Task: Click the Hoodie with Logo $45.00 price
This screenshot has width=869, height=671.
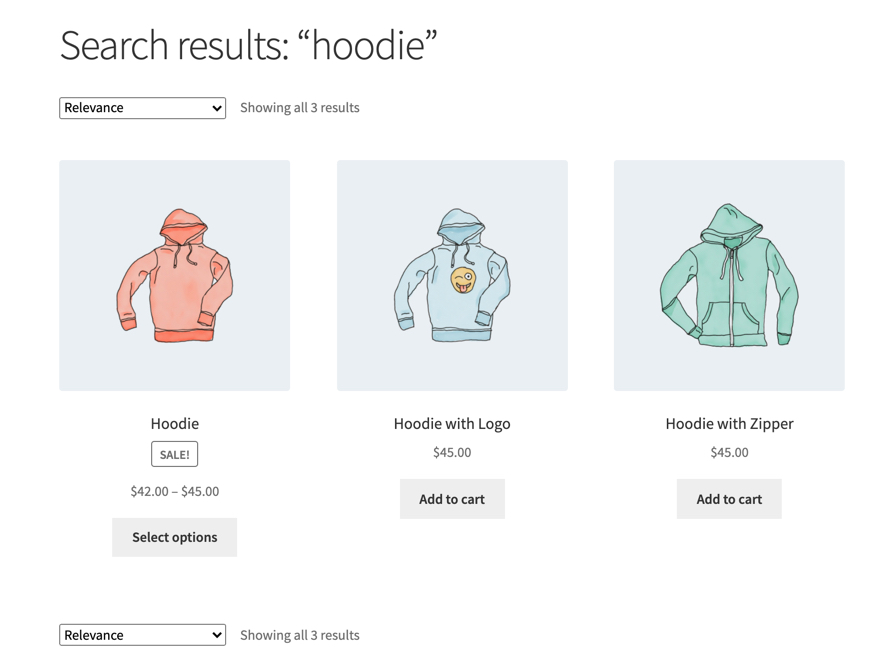Action: [x=452, y=453]
